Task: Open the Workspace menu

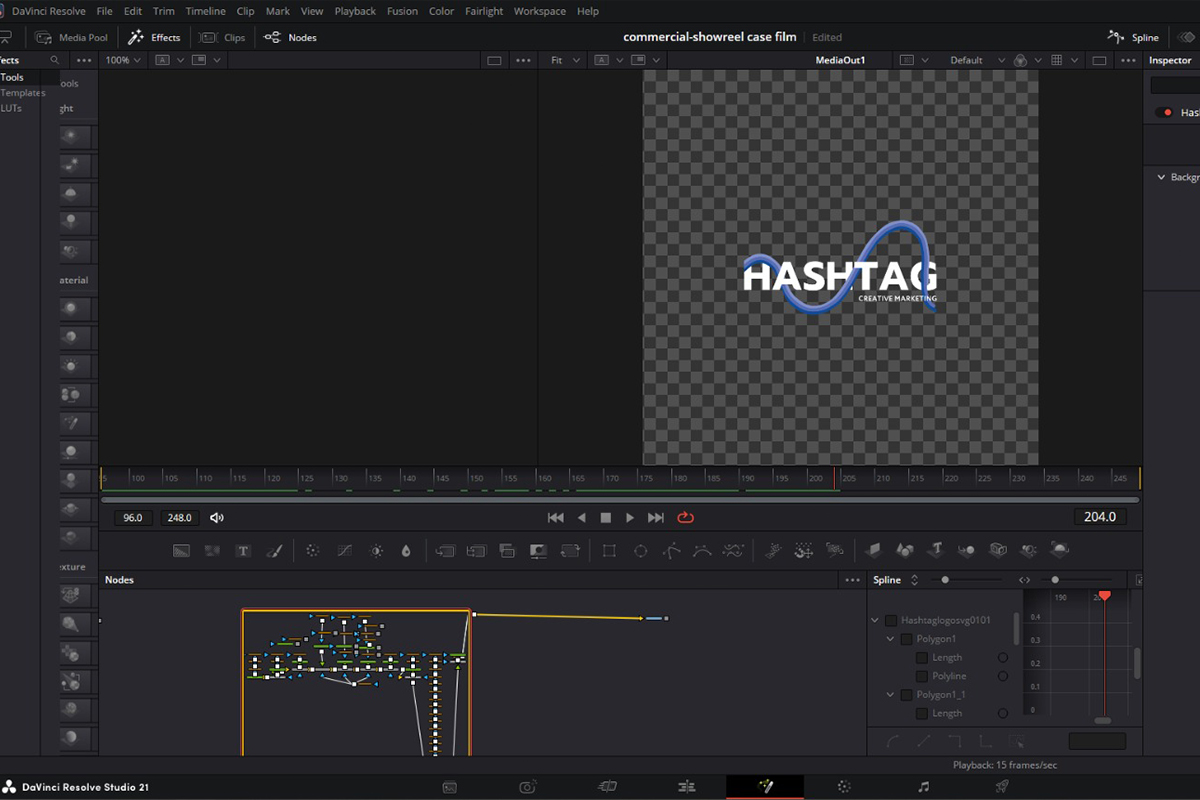Action: 540,11
